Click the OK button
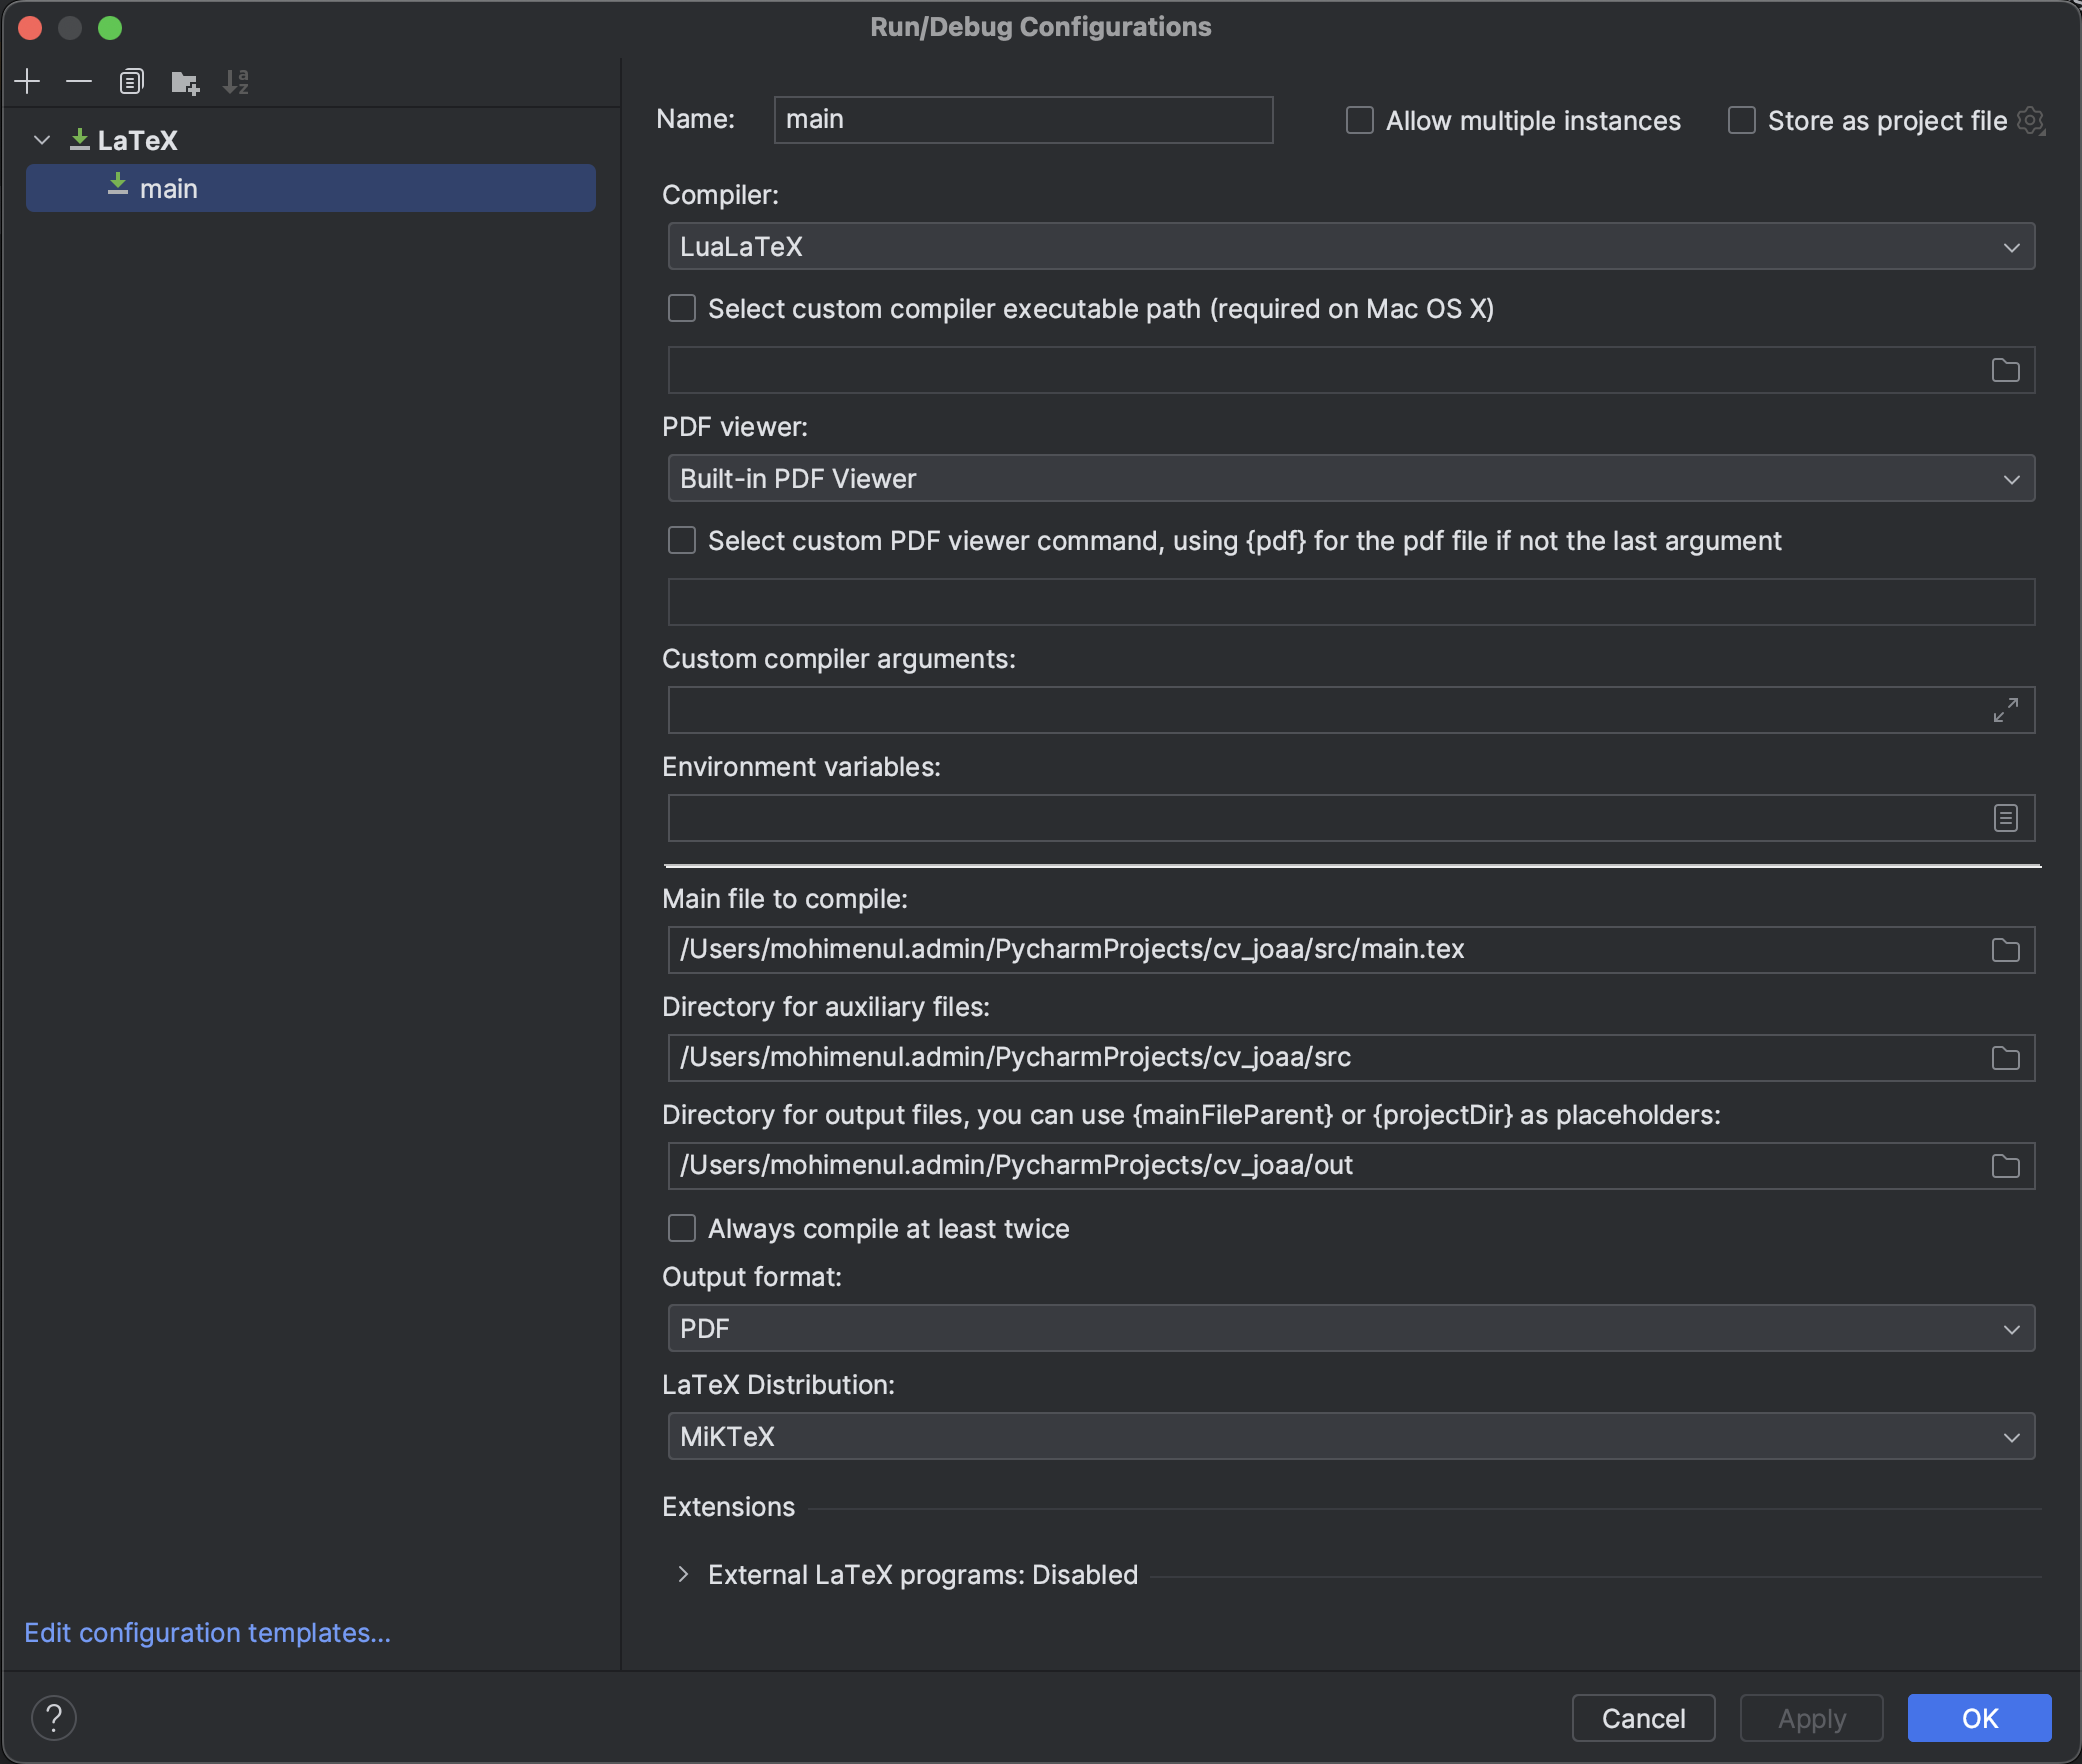2082x1764 pixels. tap(1978, 1718)
